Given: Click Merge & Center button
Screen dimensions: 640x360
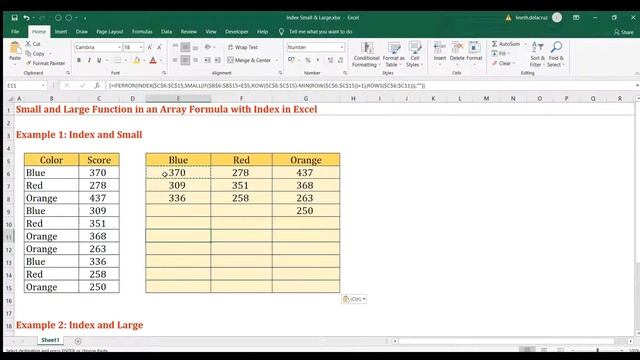Looking at the screenshot, I should click(x=249, y=60).
